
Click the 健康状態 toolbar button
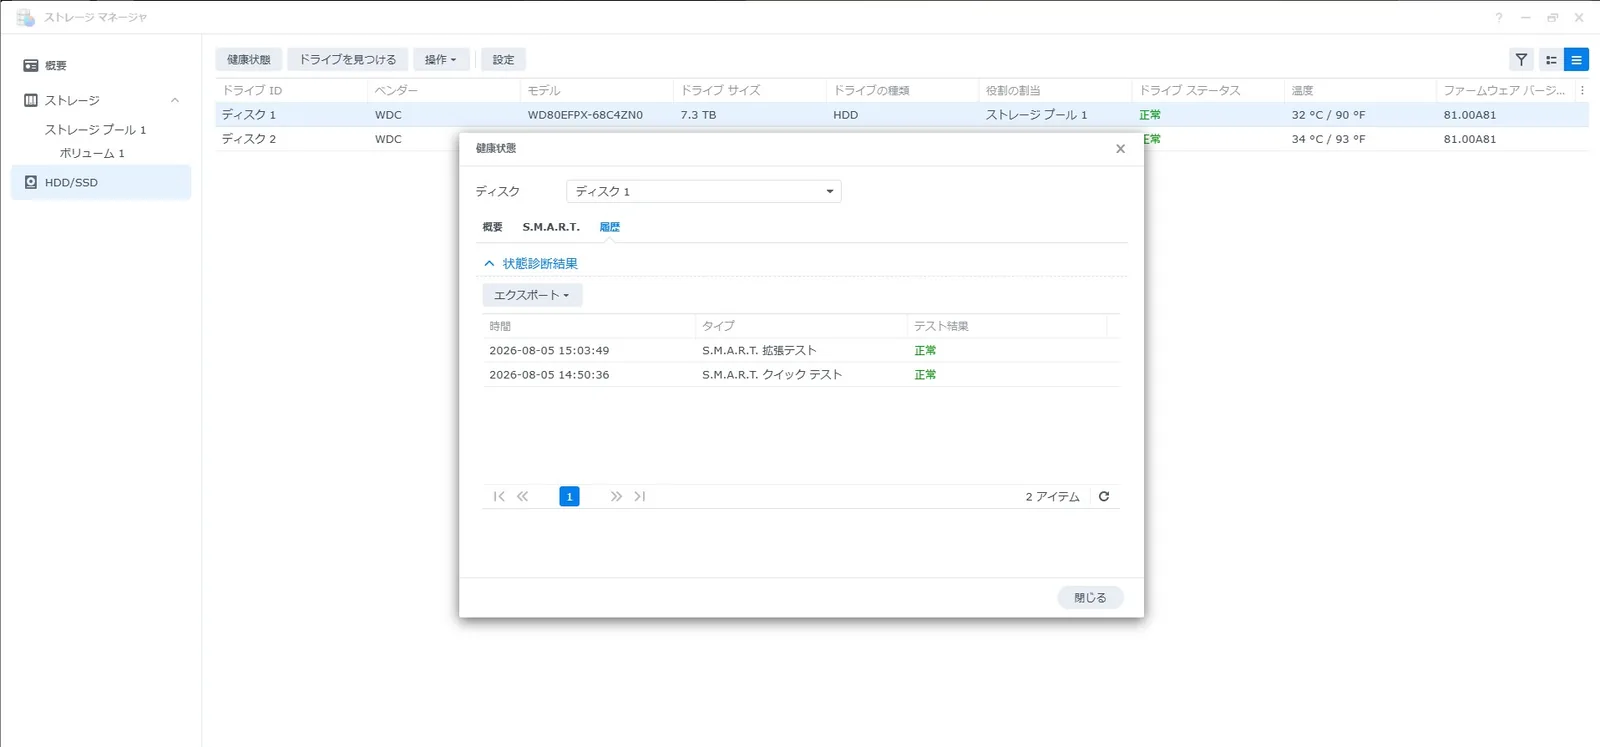tap(249, 60)
